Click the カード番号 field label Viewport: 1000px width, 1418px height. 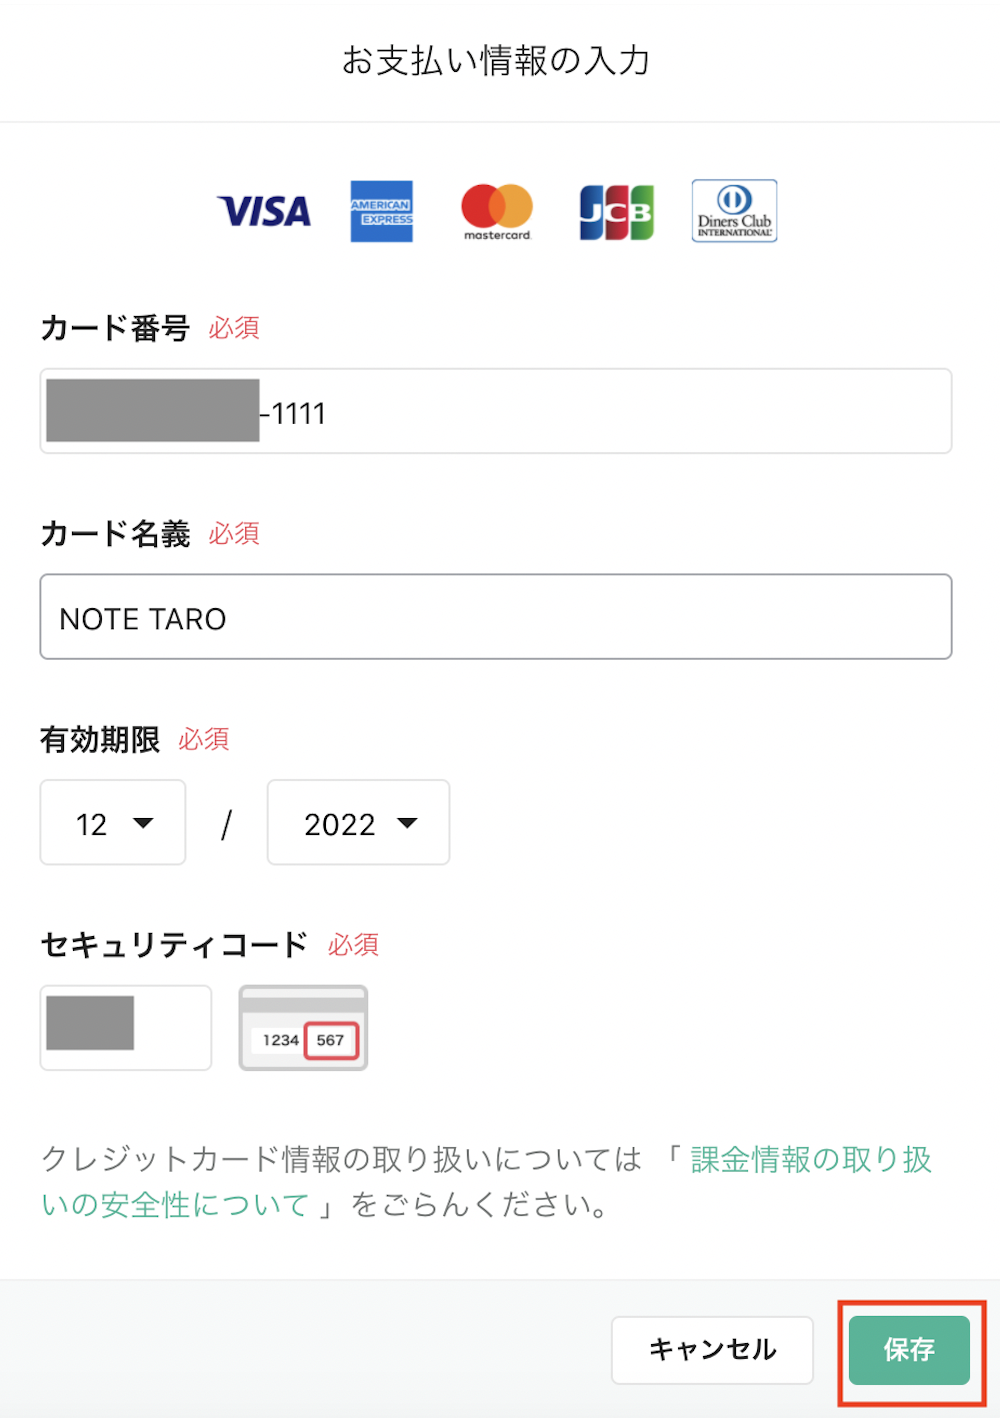click(115, 328)
